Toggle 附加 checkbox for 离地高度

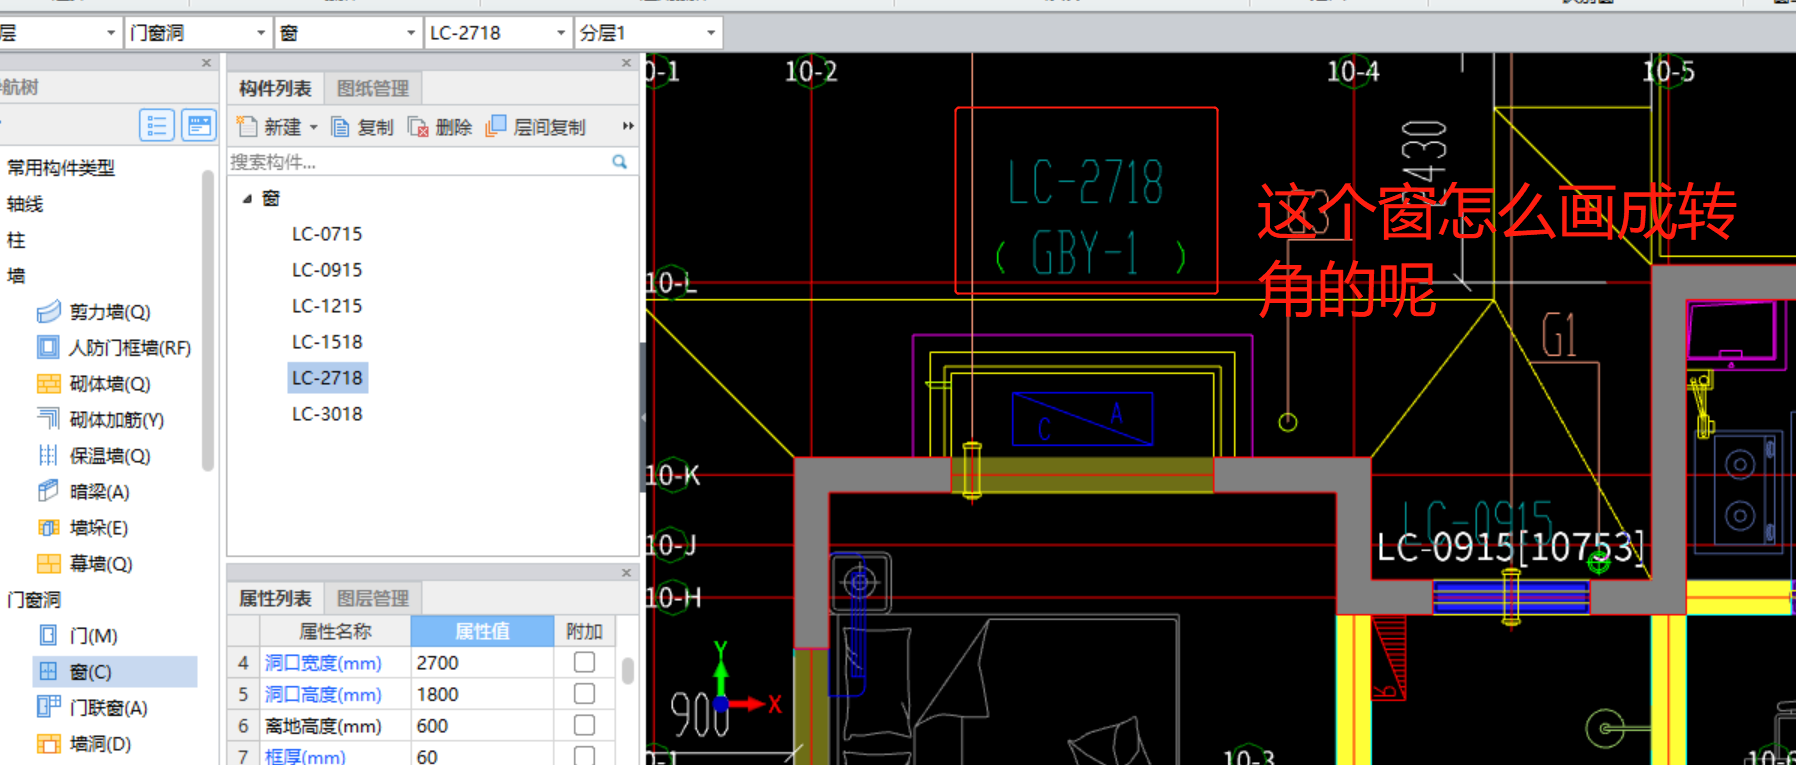(585, 724)
